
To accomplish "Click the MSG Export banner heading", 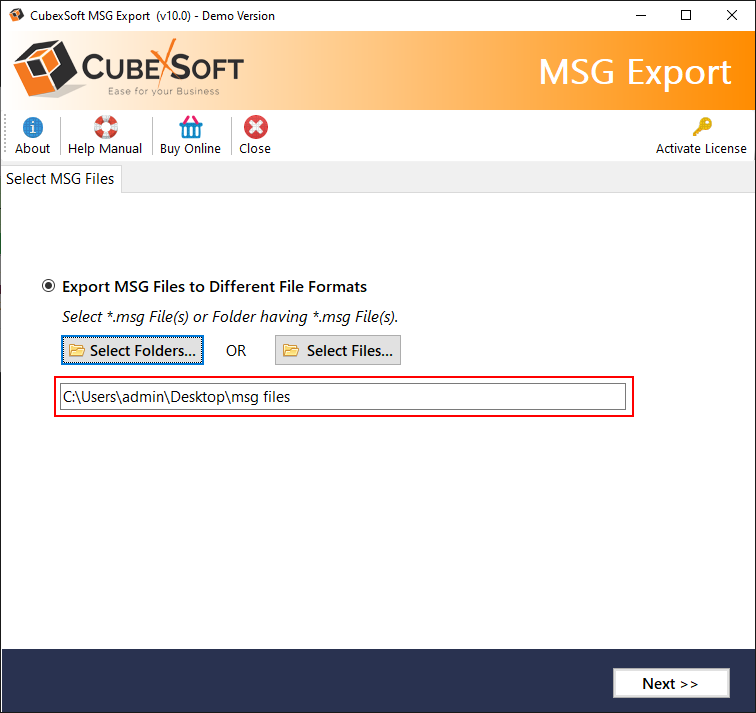I will [x=635, y=72].
